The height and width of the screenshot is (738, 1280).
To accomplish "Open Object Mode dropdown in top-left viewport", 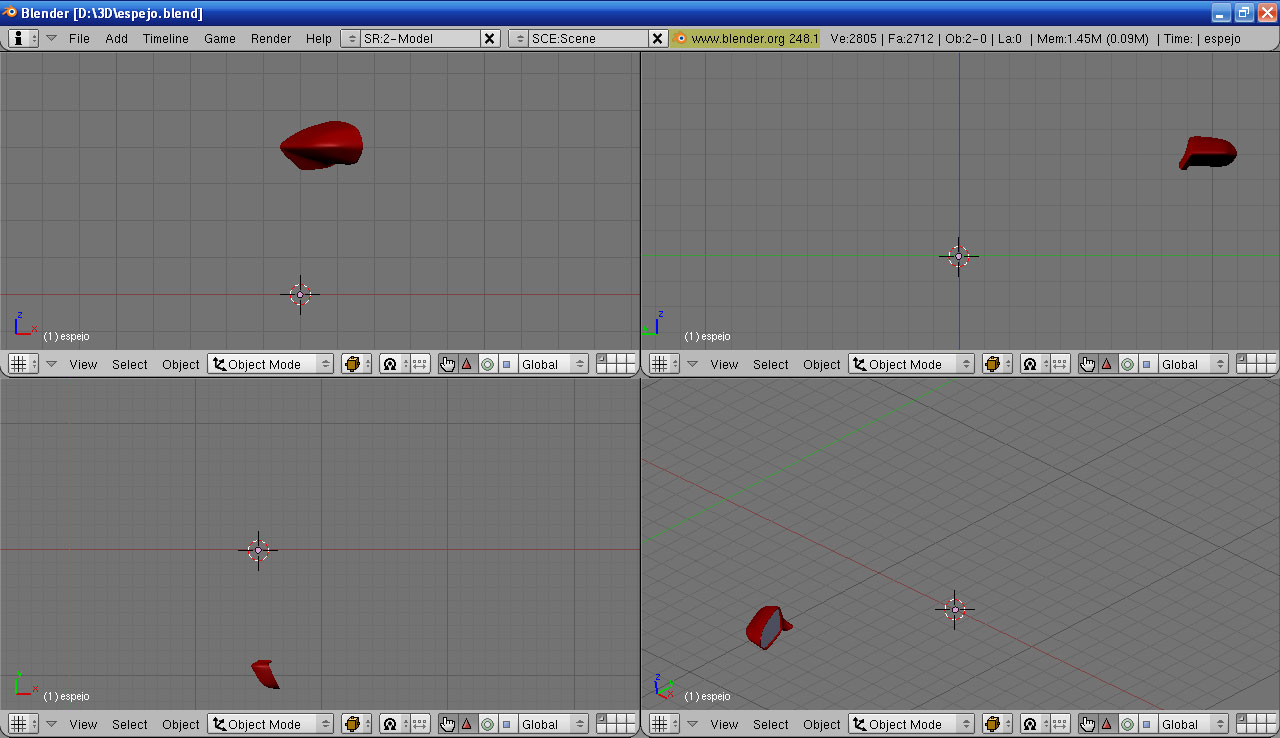I will click(x=271, y=364).
